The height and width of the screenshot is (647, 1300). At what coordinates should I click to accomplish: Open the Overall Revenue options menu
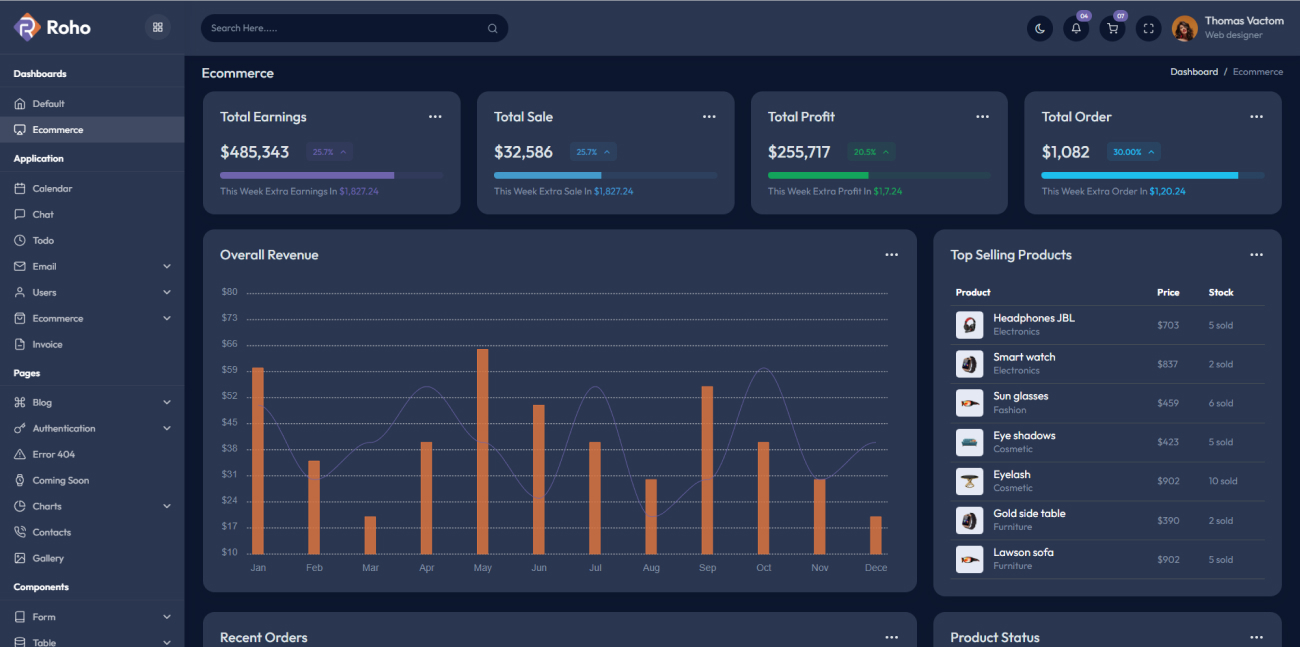click(891, 254)
